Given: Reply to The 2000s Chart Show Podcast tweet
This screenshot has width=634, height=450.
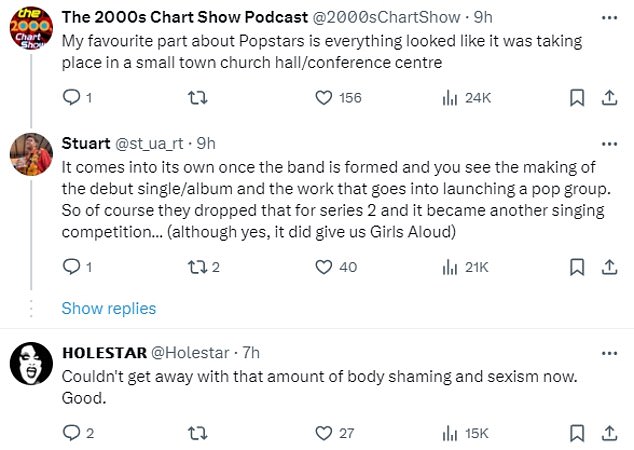Looking at the screenshot, I should click(x=71, y=97).
